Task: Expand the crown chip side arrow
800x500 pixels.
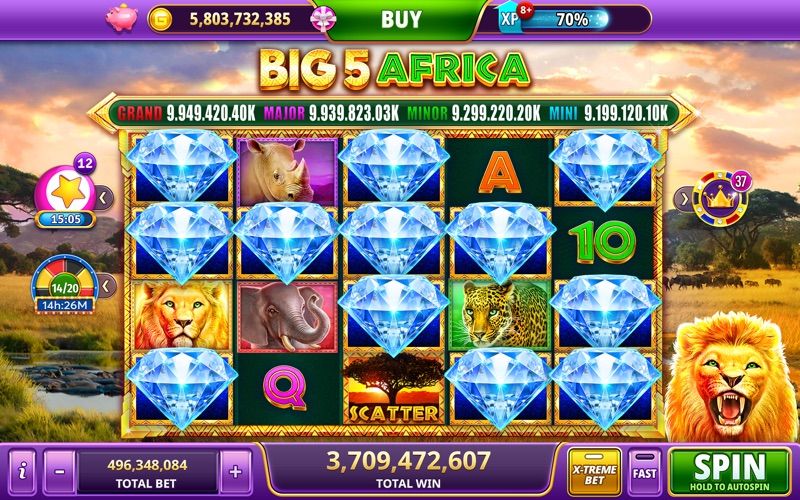Action: click(x=683, y=199)
